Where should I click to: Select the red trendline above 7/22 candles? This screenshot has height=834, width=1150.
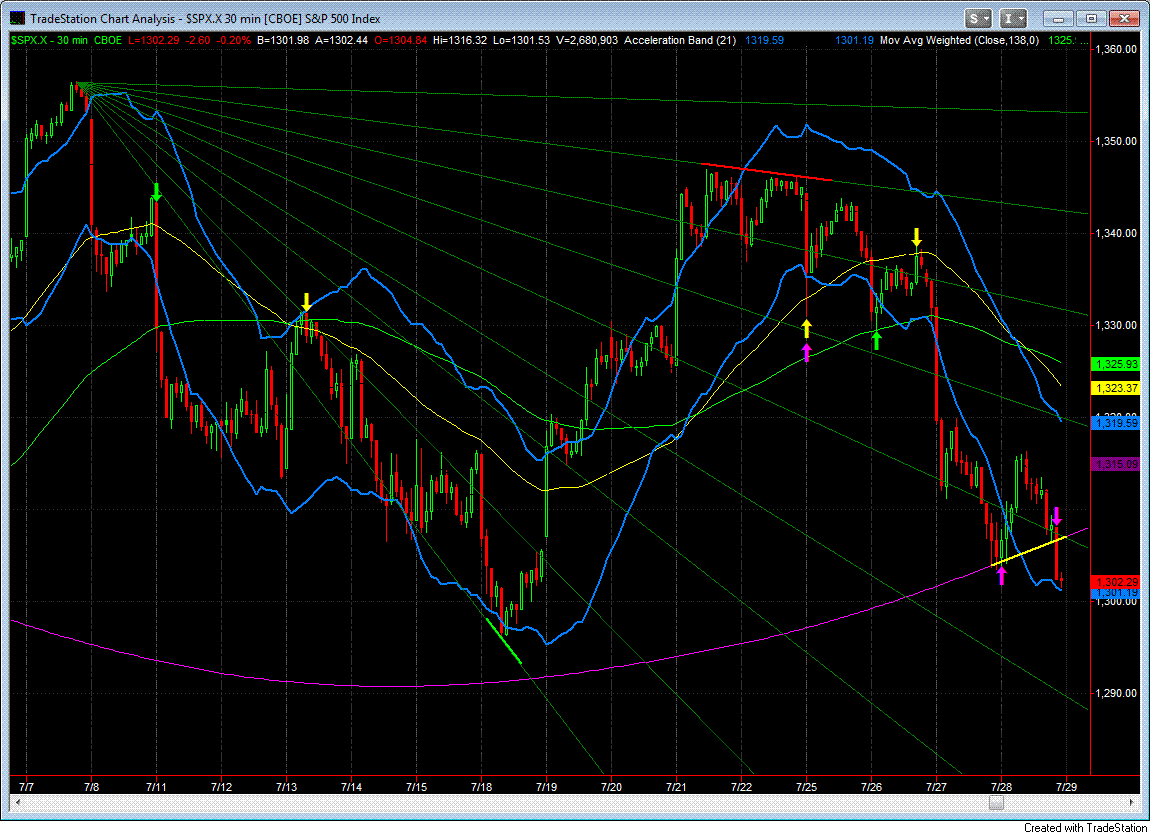point(767,172)
